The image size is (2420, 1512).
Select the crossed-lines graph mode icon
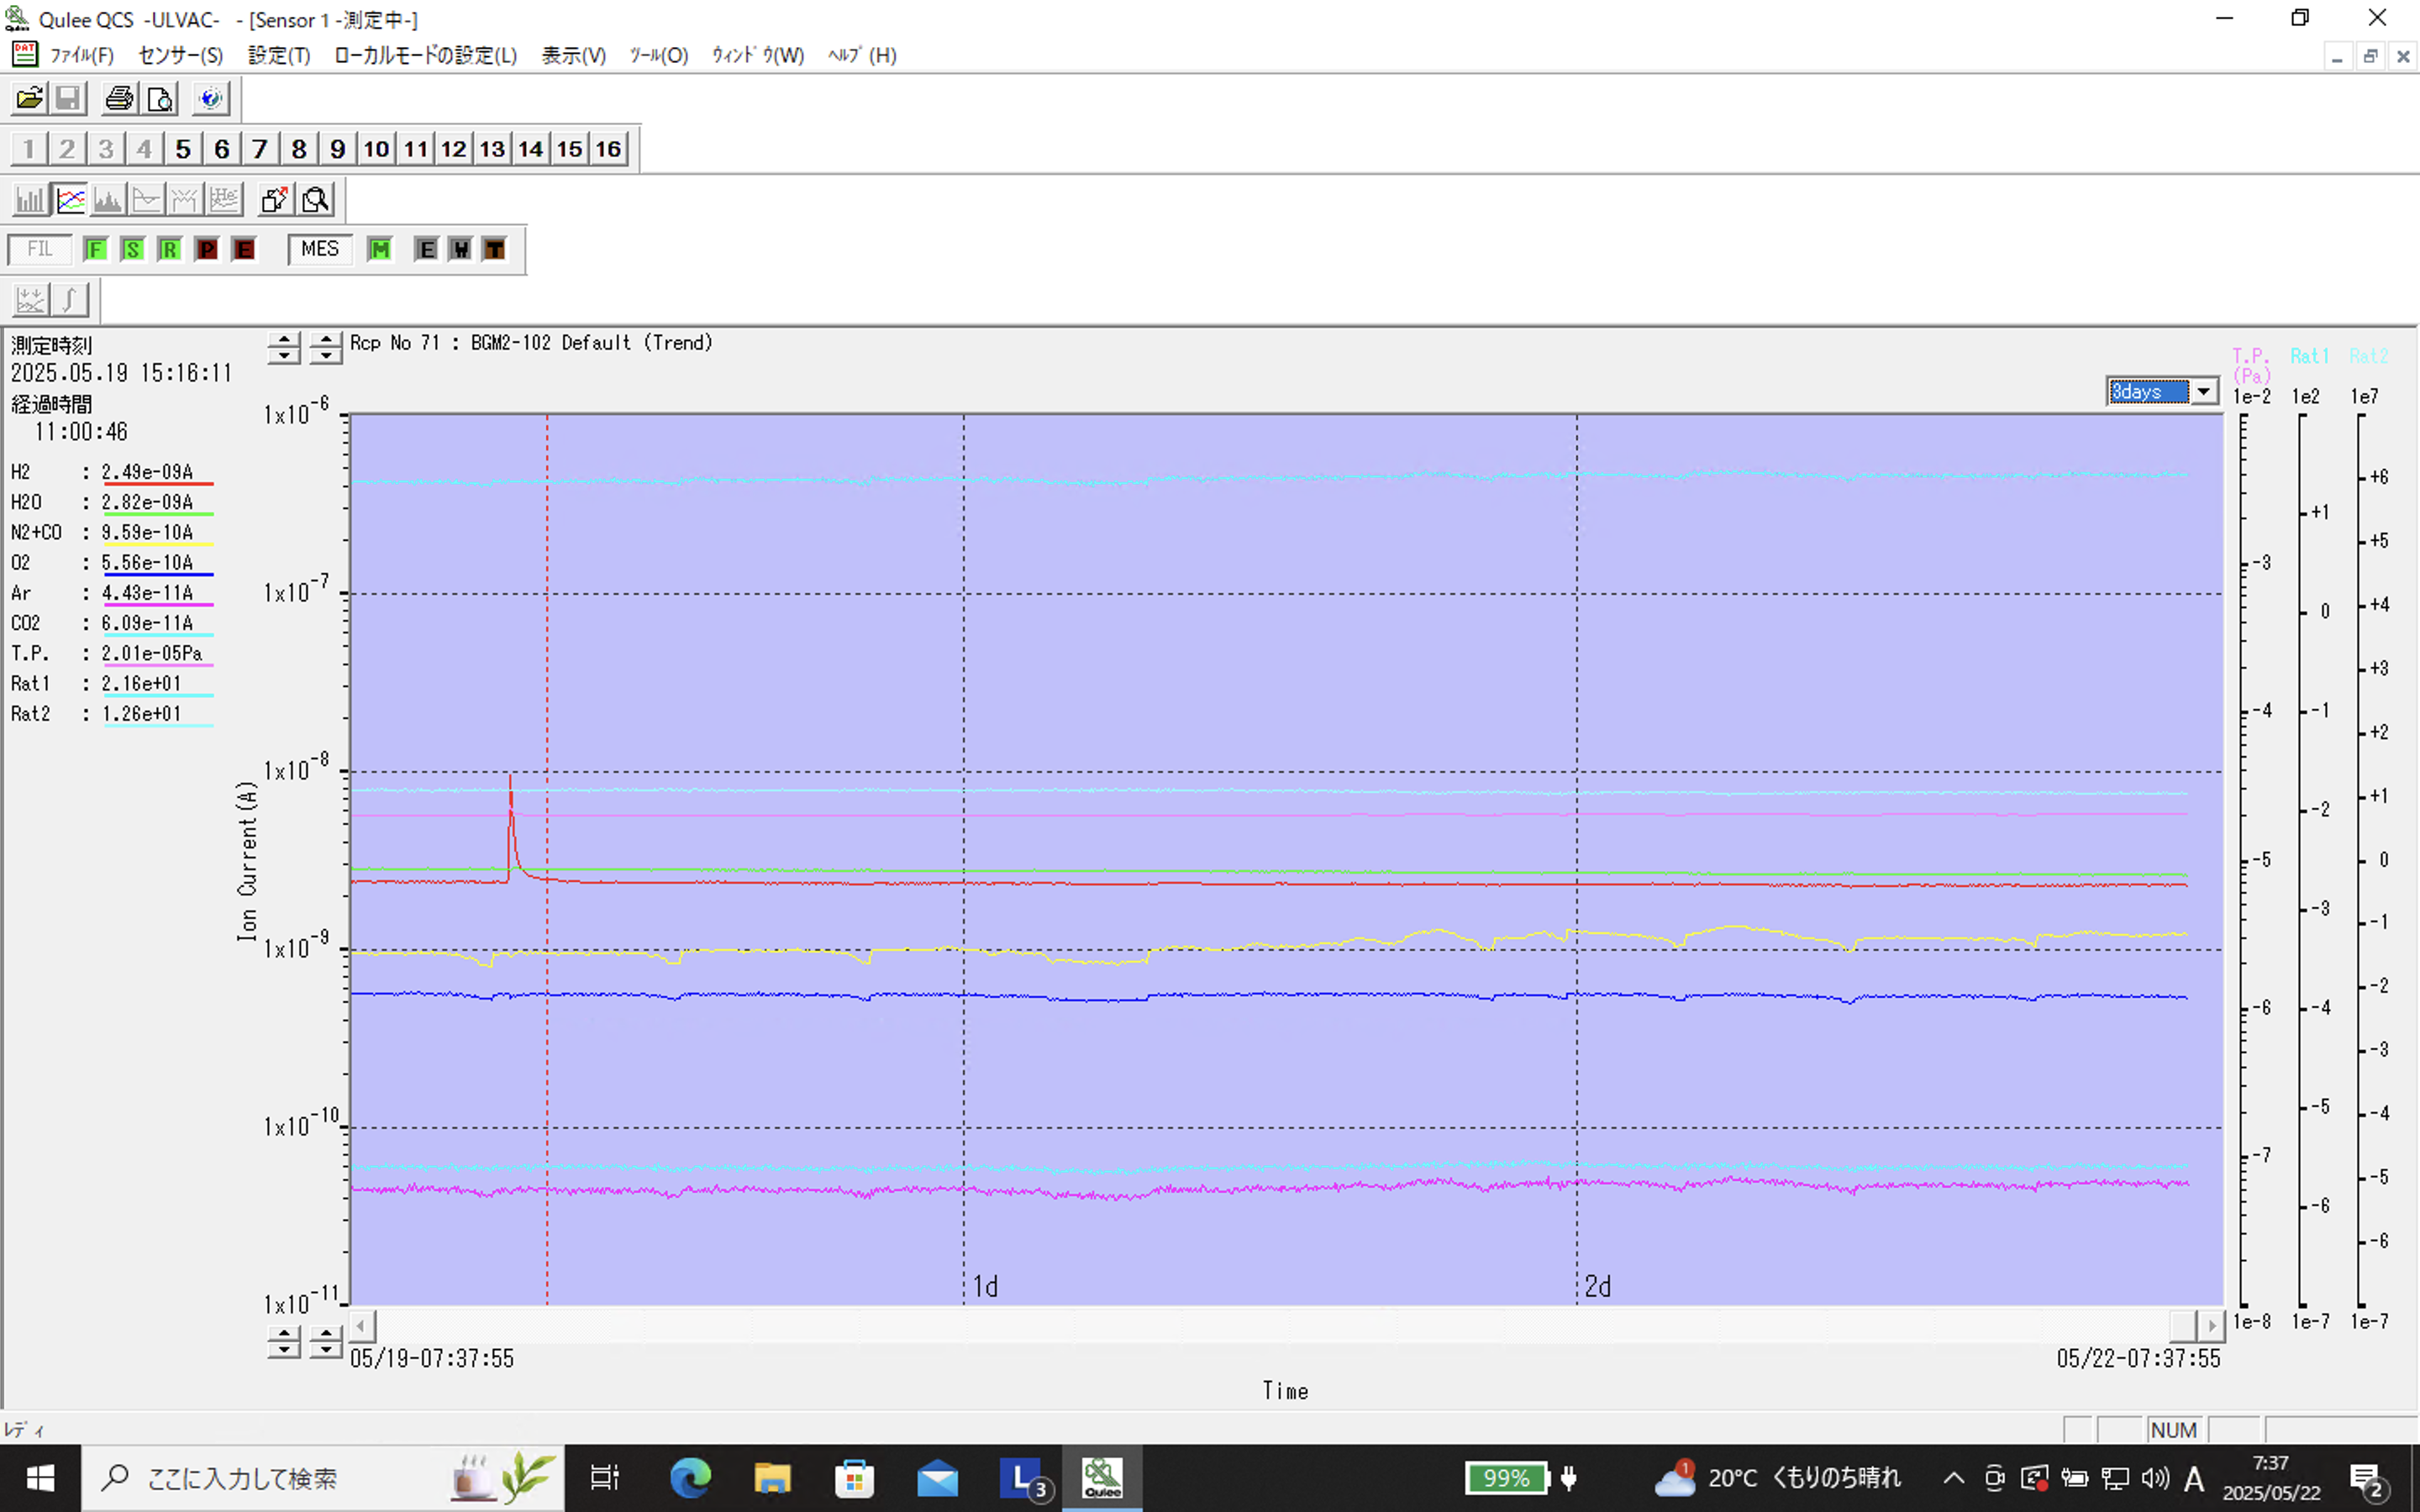point(185,200)
